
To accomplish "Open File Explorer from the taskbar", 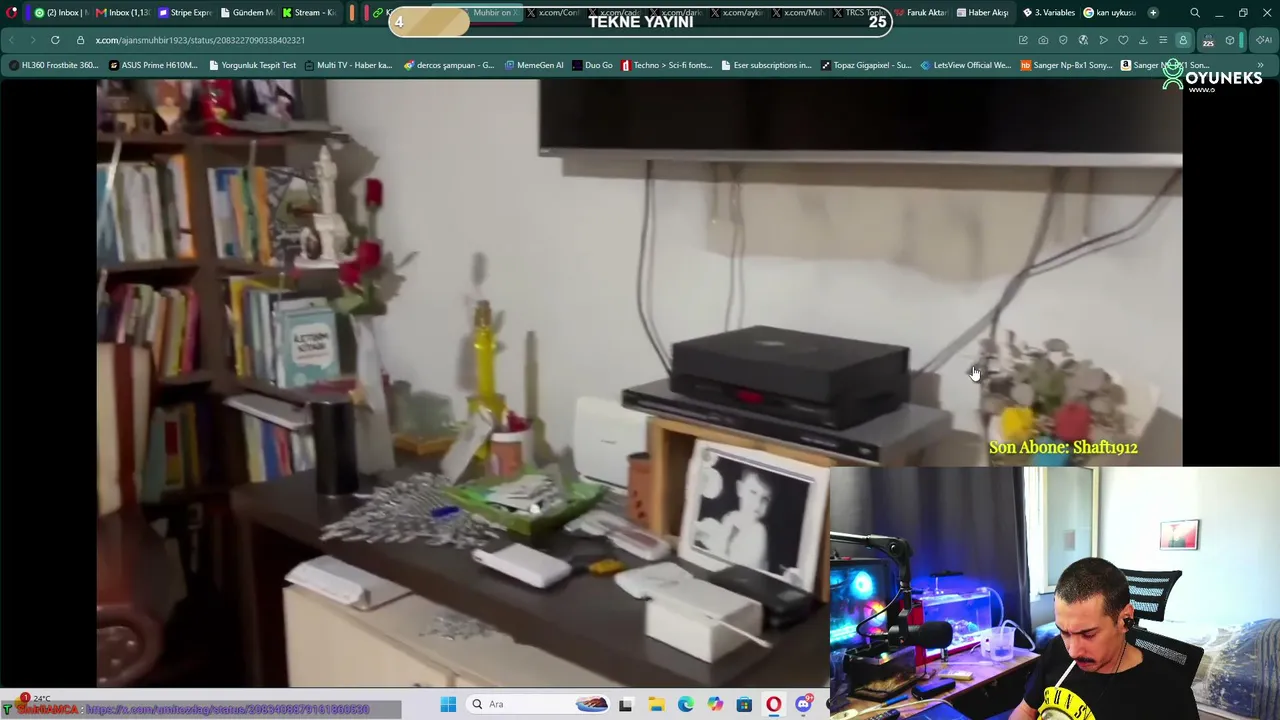I will [x=656, y=704].
